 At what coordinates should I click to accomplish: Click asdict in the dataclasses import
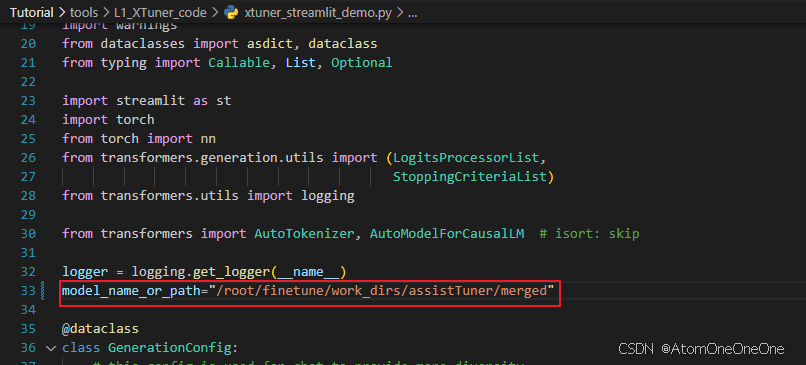coord(270,44)
